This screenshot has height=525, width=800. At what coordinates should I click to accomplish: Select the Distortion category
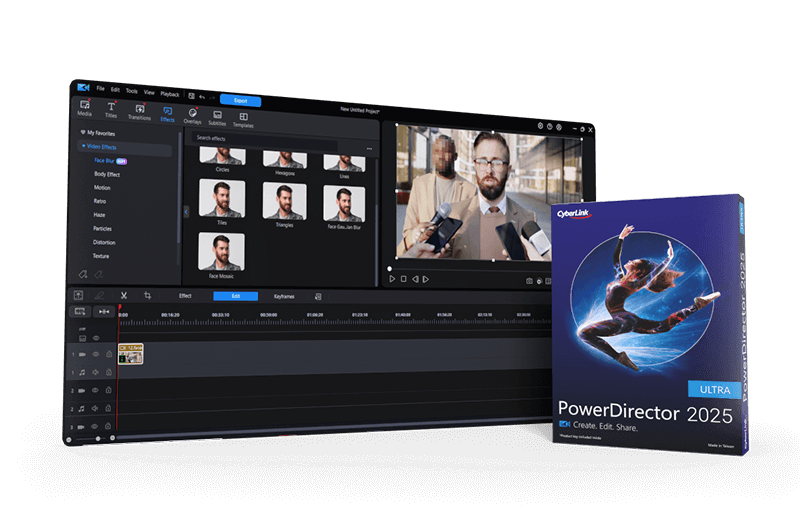pyautogui.click(x=104, y=242)
